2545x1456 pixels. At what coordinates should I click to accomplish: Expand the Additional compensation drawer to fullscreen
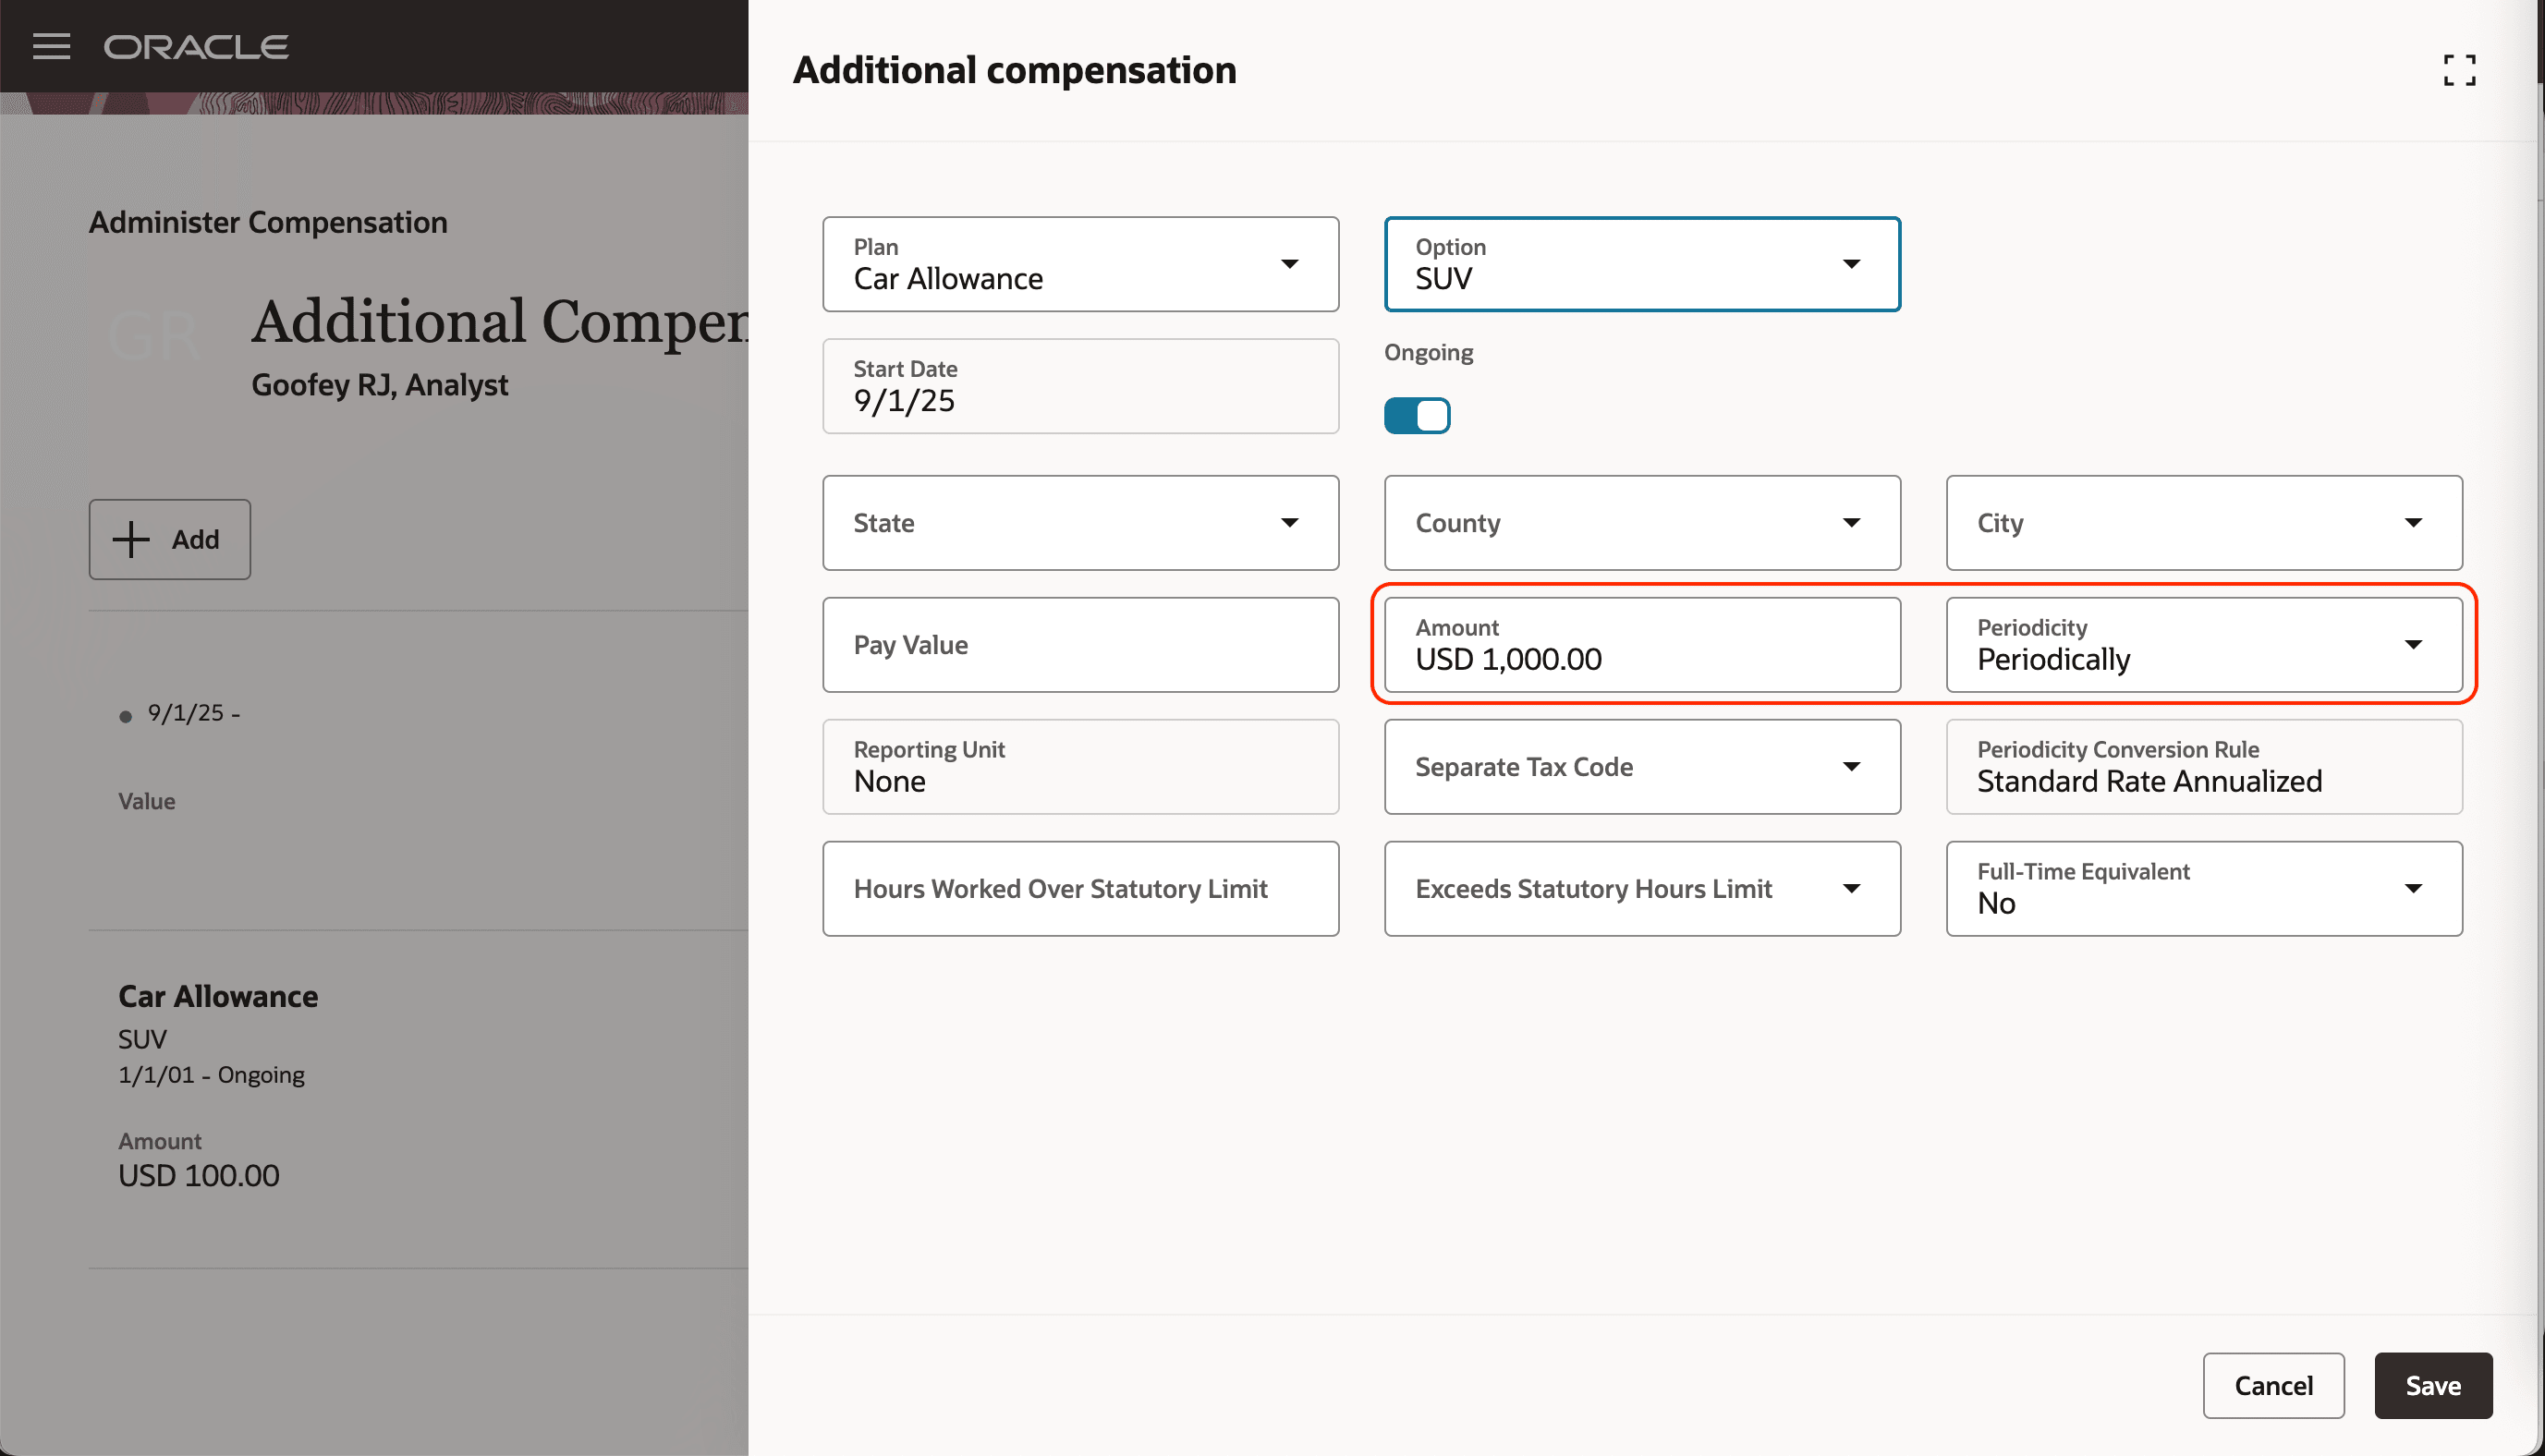2460,70
